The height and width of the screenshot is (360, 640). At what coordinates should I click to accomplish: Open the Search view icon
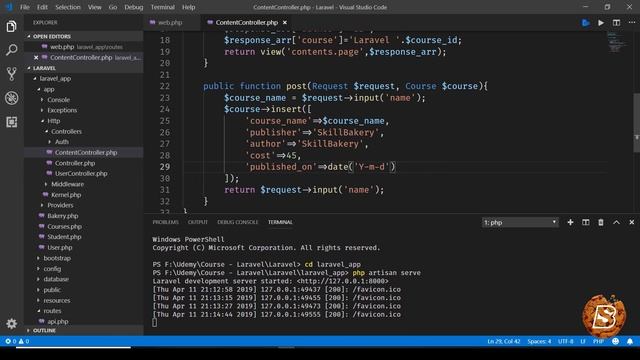[11, 50]
